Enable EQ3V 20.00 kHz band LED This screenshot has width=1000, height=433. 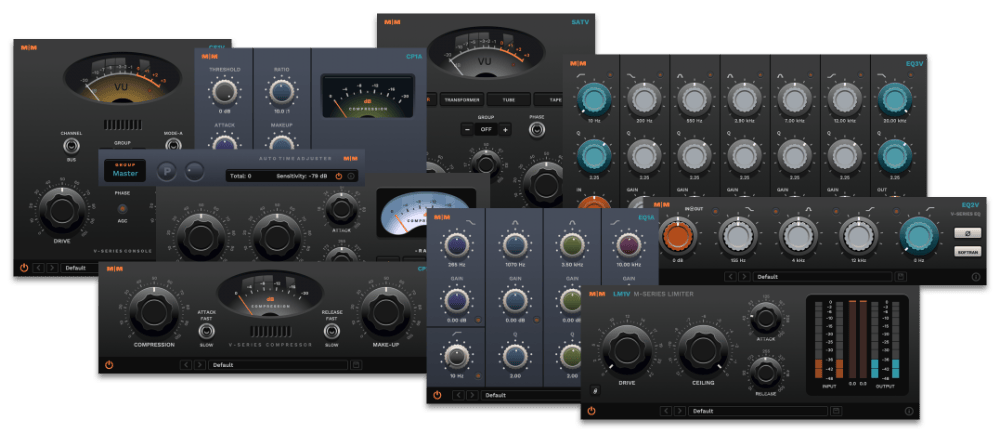pos(909,75)
